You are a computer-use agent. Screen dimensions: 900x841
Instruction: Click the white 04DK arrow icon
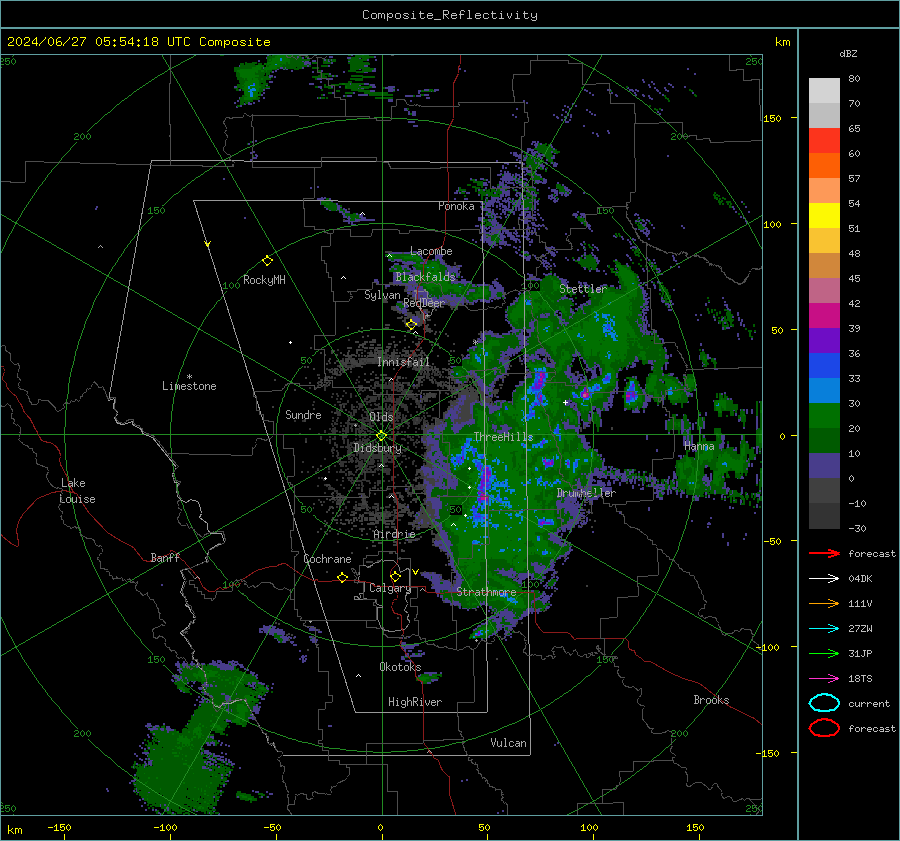(824, 578)
